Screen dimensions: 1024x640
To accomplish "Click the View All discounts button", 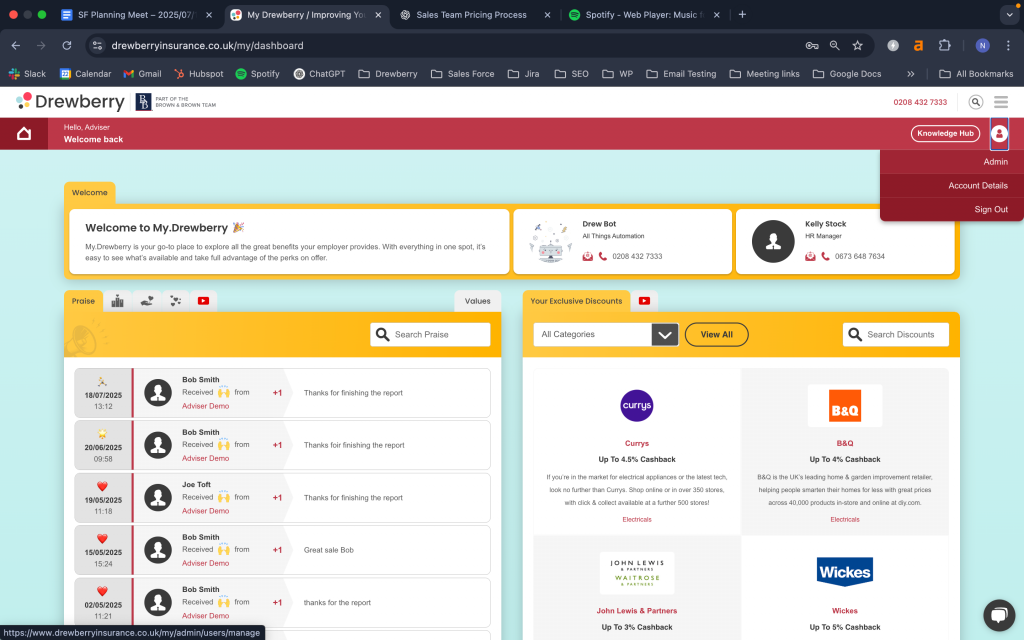I will [x=716, y=335].
